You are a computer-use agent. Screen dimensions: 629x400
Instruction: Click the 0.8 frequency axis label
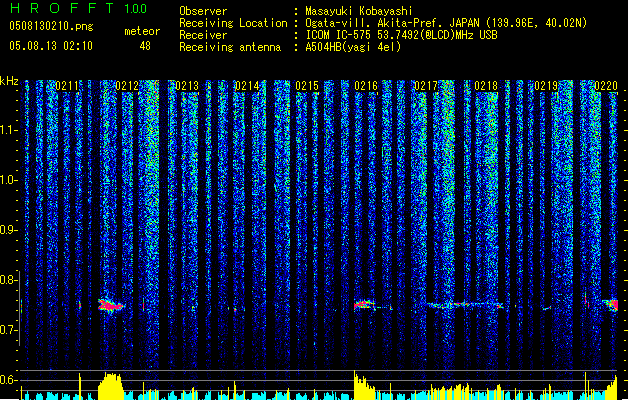click(x=8, y=280)
